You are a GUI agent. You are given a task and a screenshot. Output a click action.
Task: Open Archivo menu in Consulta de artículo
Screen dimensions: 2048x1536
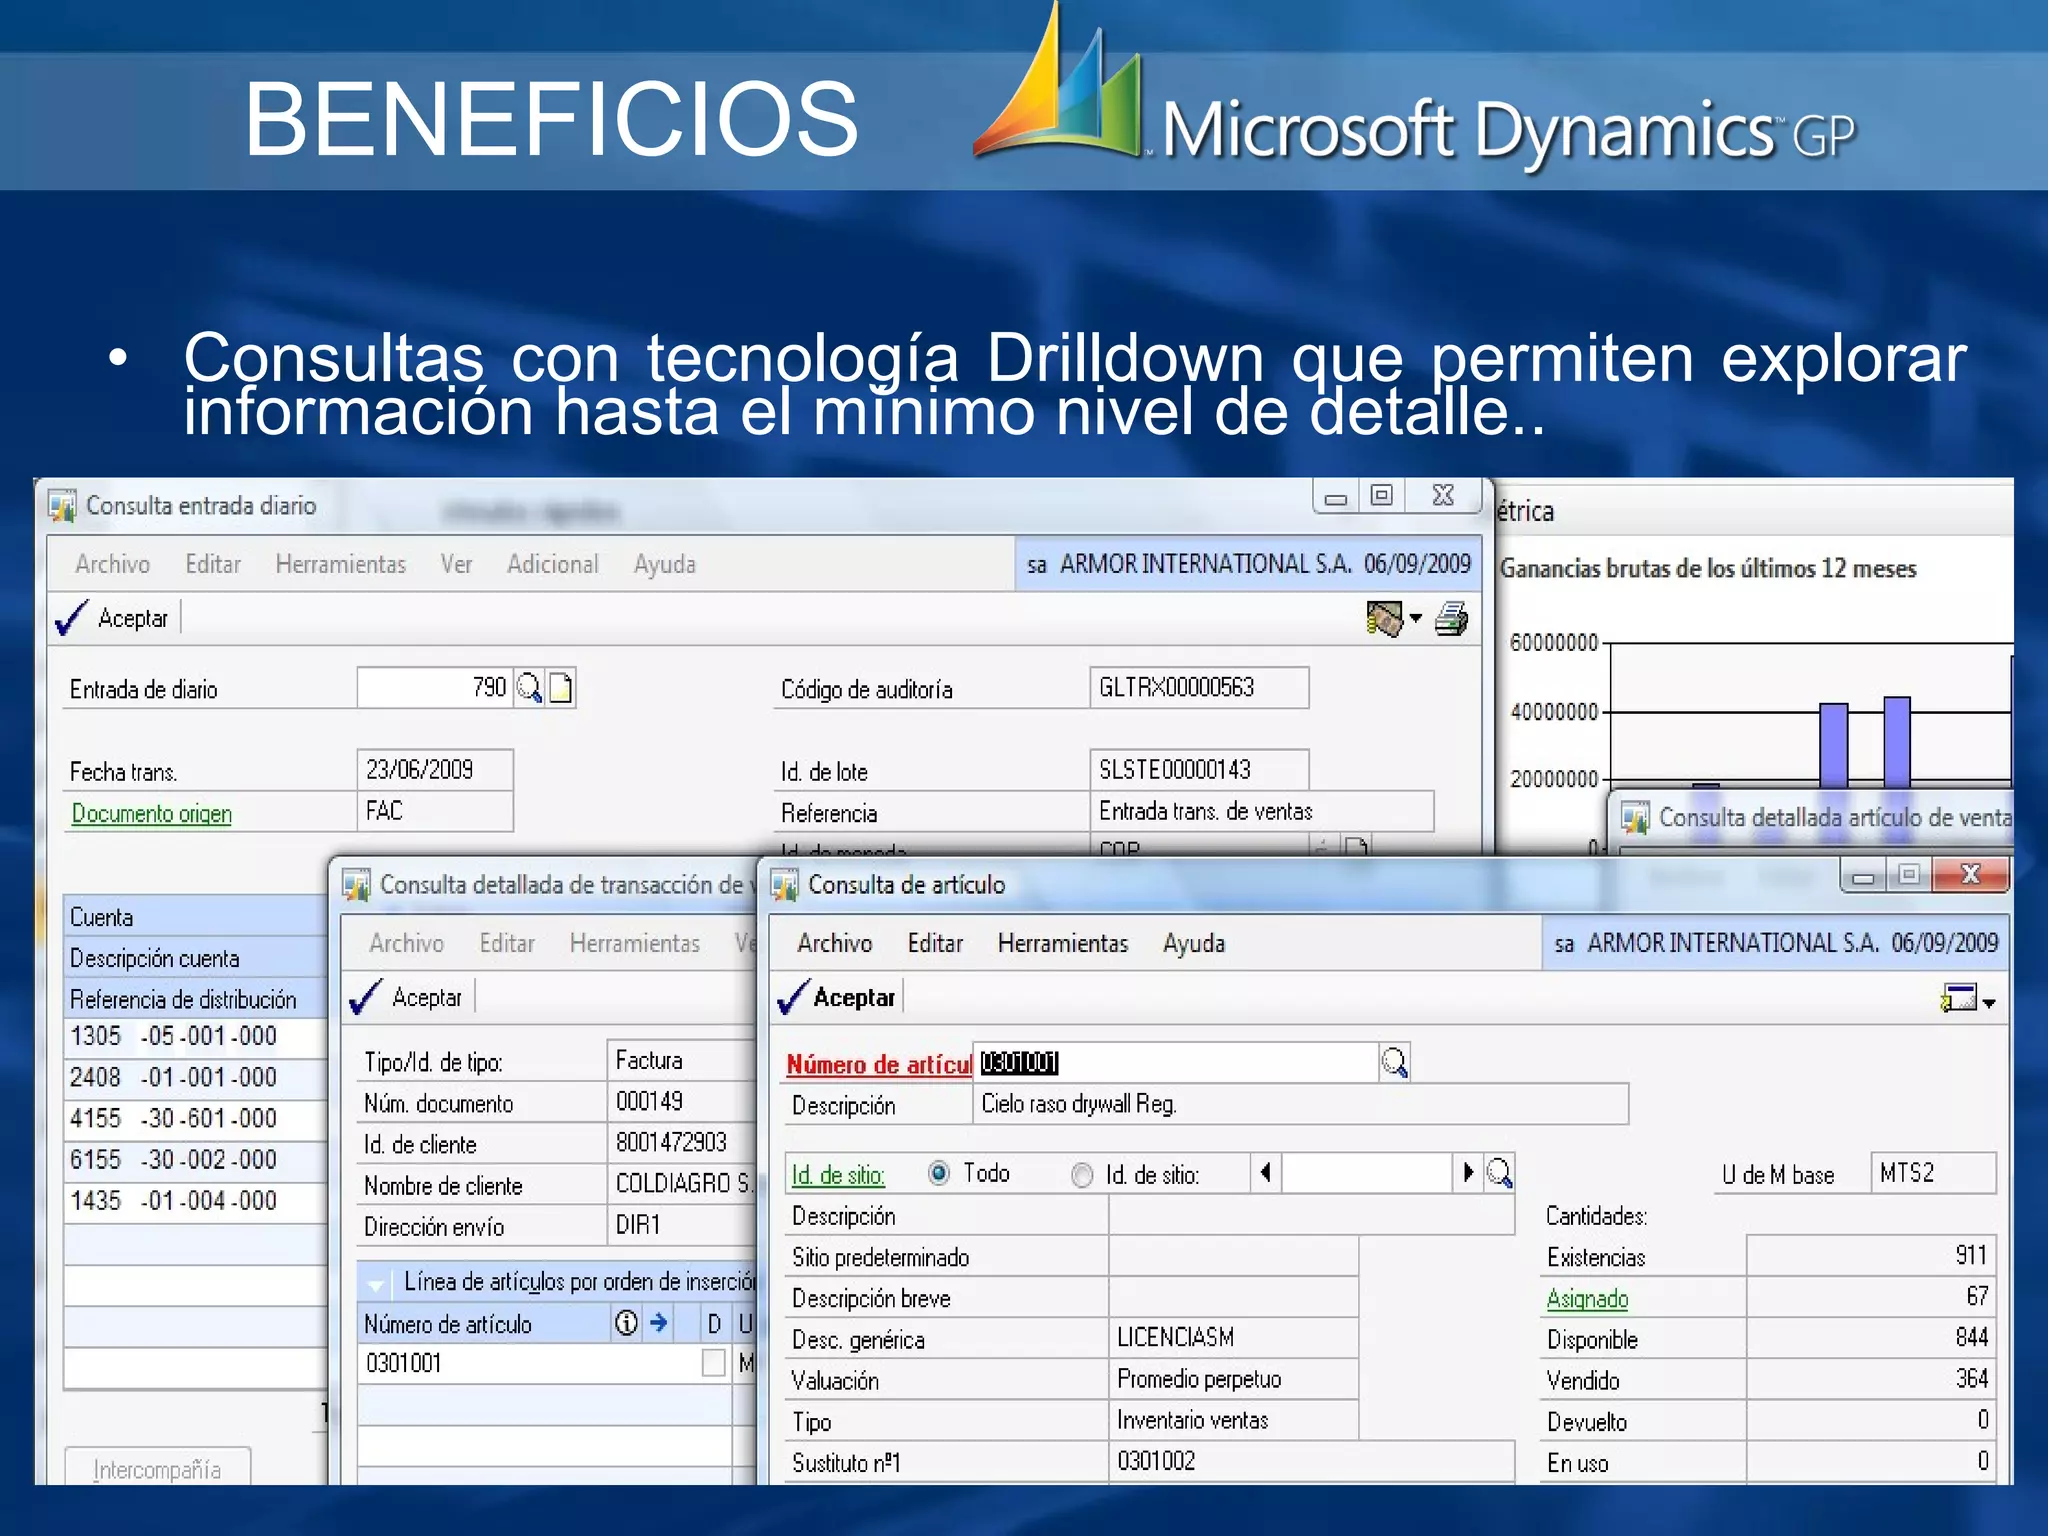(x=835, y=943)
